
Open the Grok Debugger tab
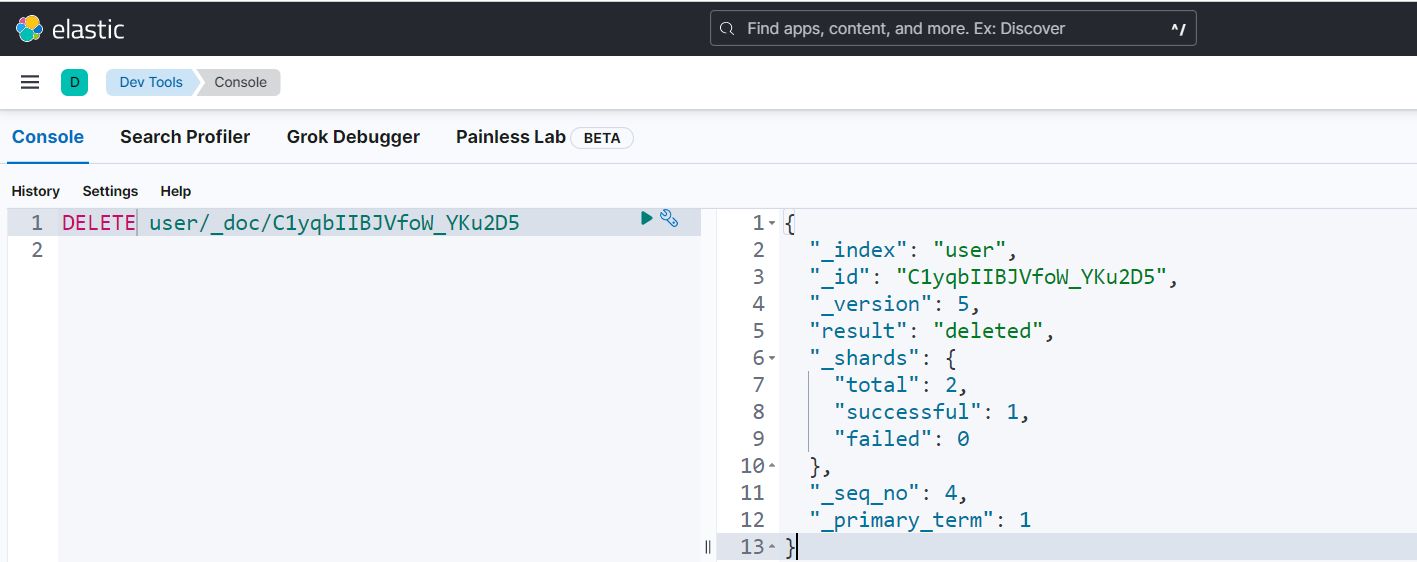(353, 137)
